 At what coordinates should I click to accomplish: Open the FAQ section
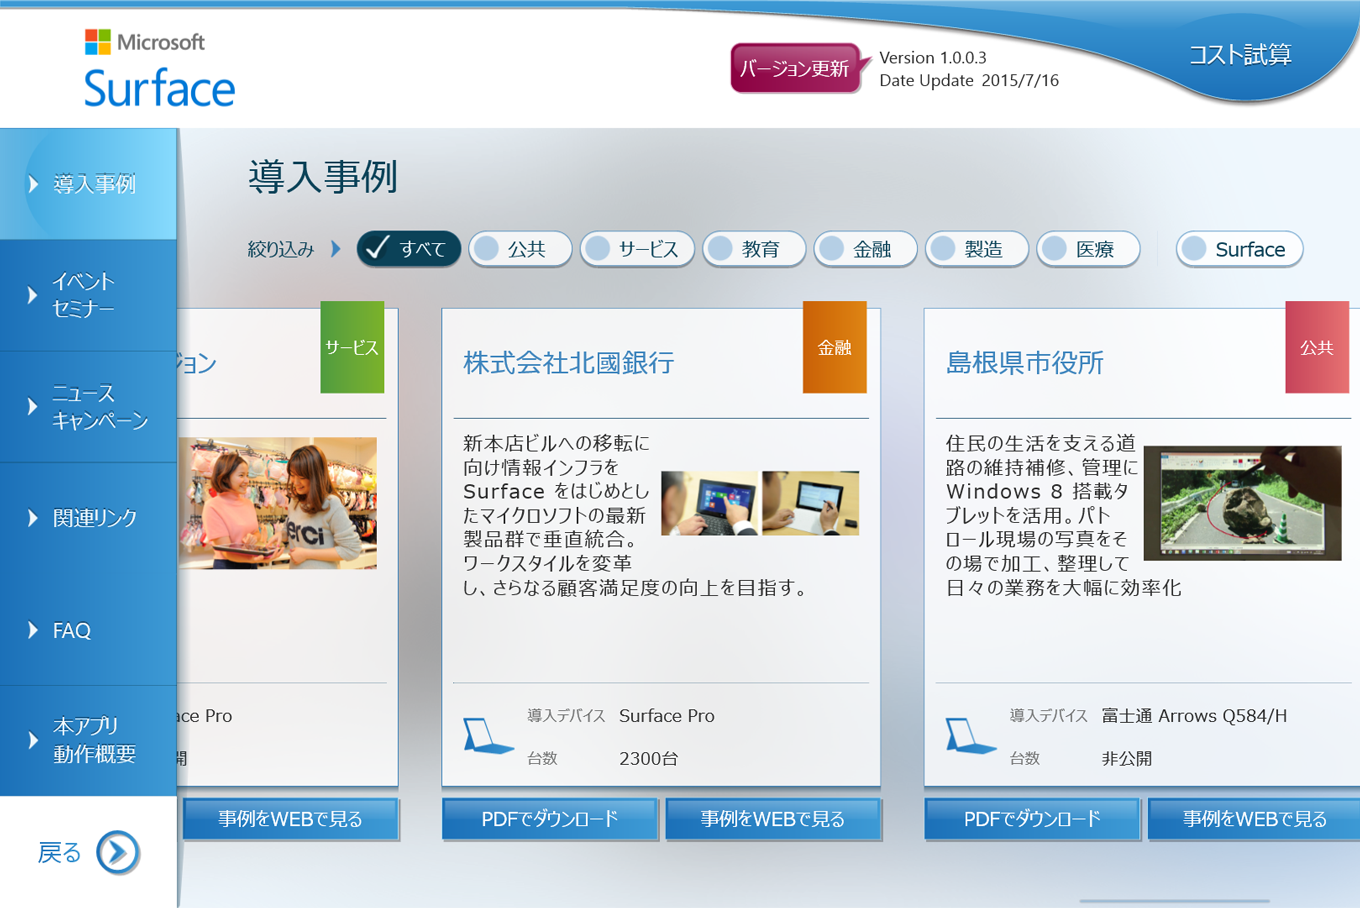(89, 630)
